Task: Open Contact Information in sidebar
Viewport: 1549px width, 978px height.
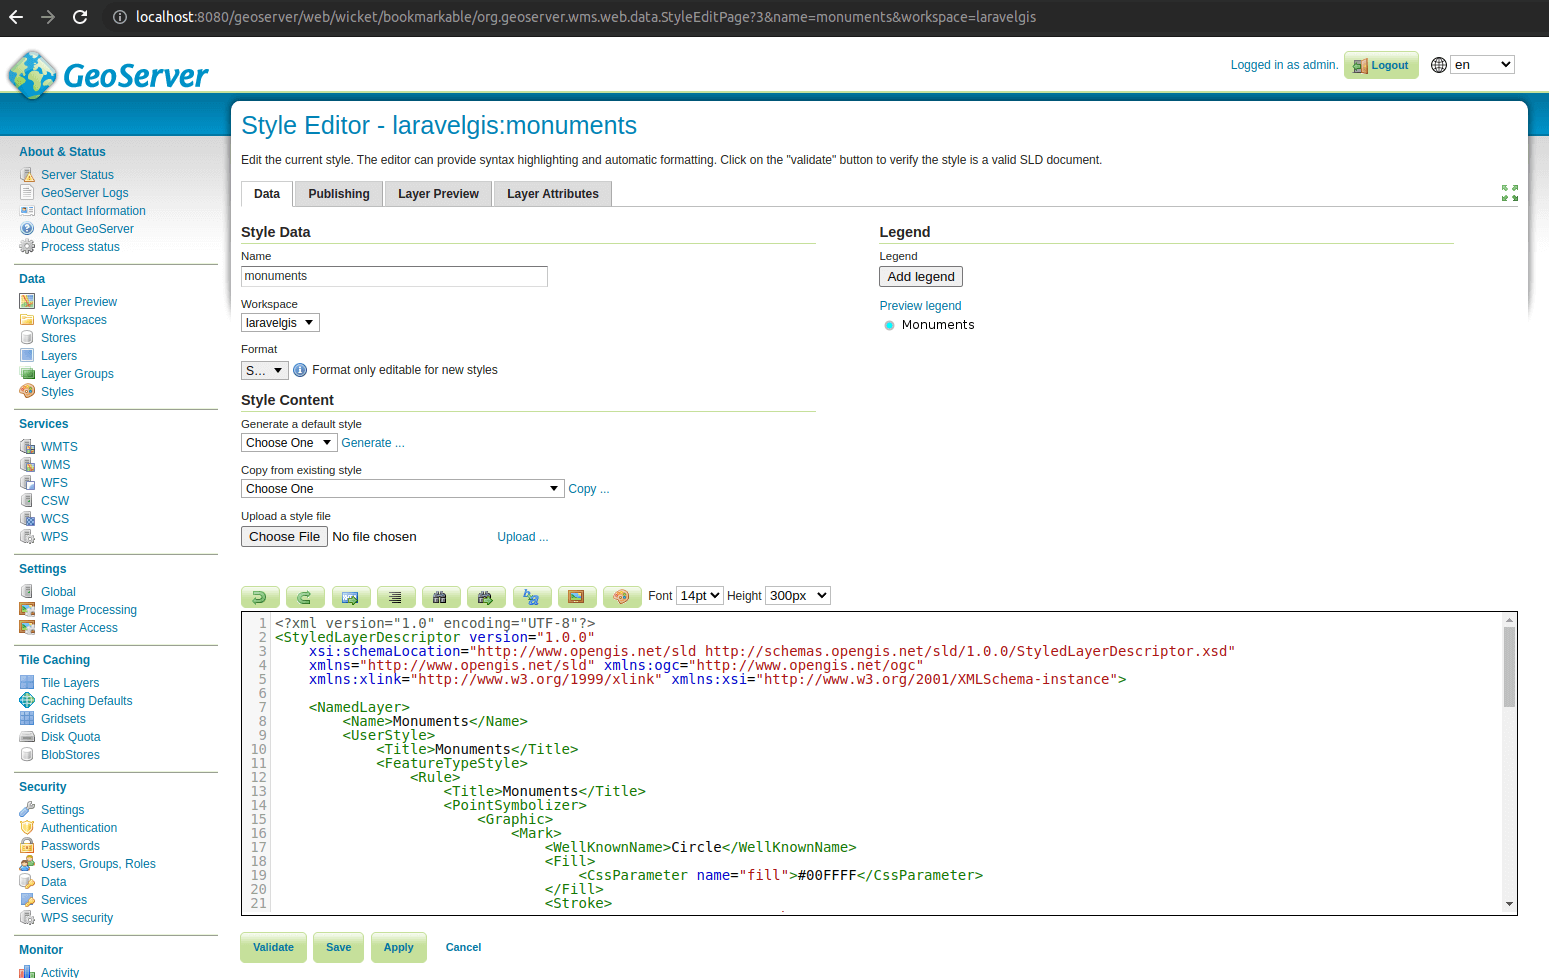Action: [93, 211]
